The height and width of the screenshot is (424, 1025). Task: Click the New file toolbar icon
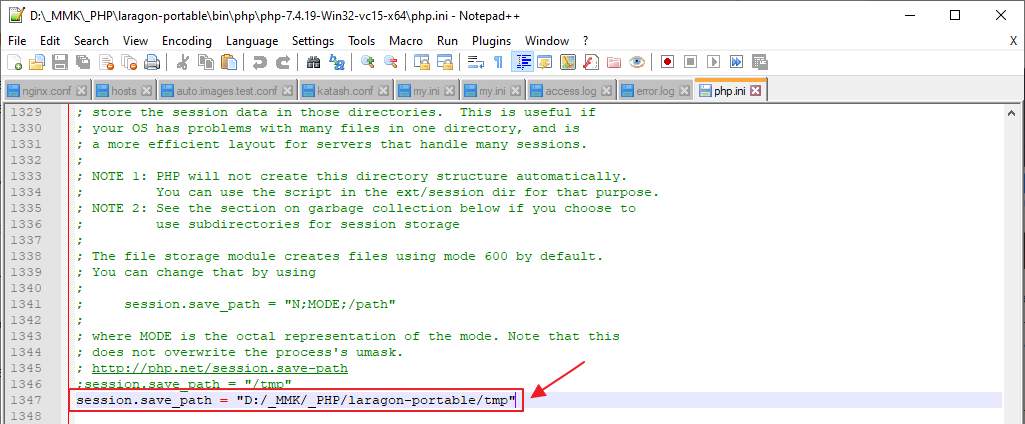coord(15,62)
